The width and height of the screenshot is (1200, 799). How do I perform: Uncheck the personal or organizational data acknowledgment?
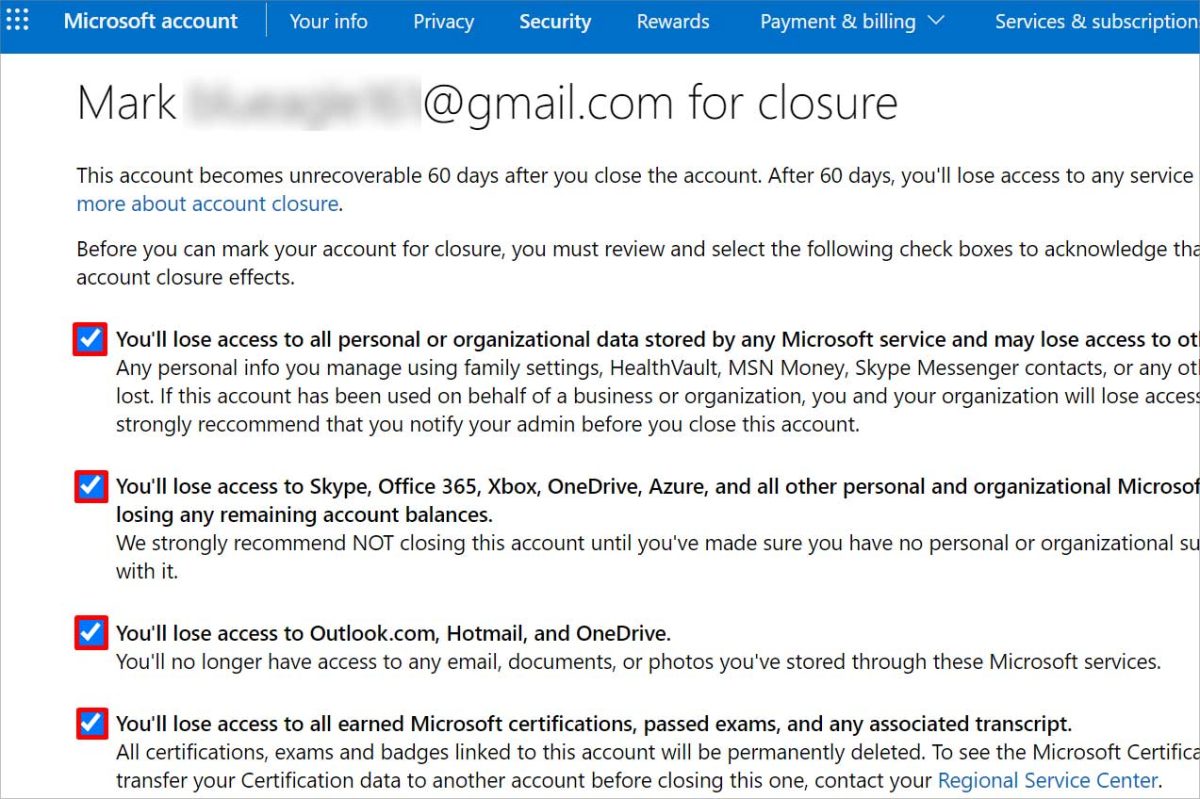tap(89, 339)
